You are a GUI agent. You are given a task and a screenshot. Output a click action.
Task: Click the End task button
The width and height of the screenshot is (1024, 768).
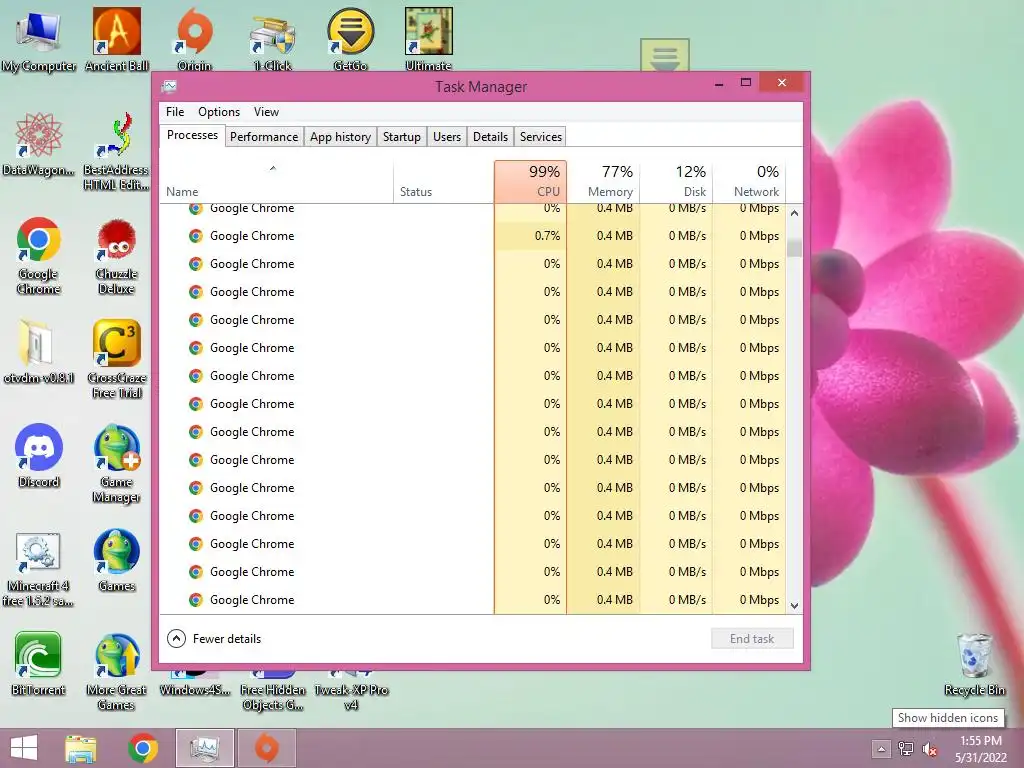(752, 639)
